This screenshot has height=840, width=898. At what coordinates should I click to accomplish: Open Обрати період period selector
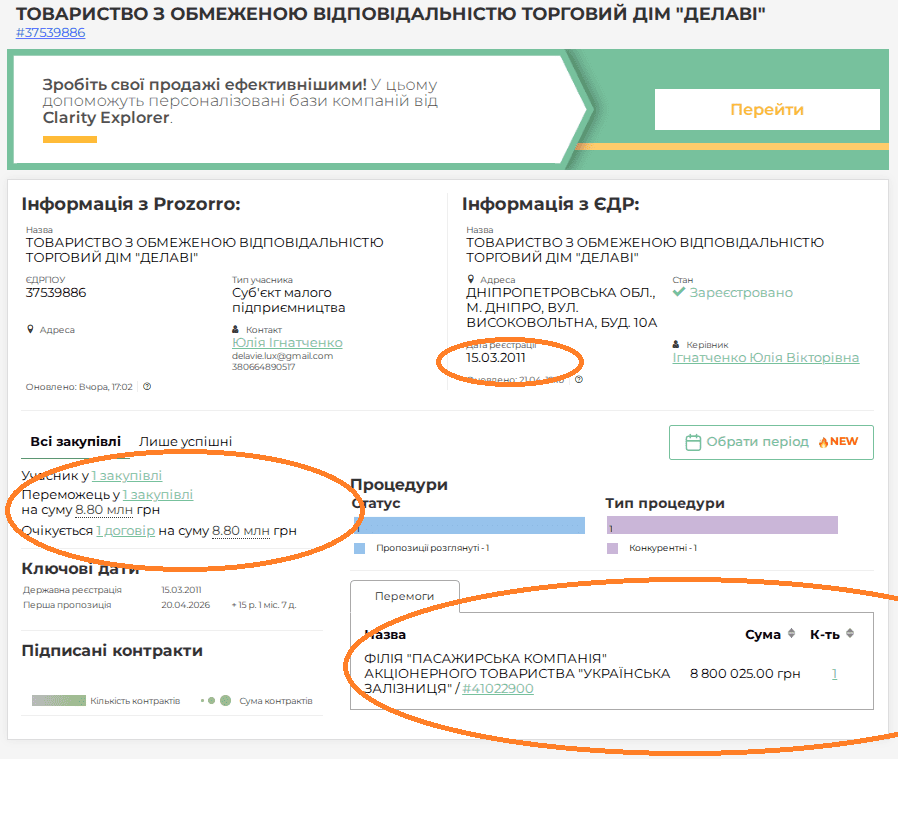tap(771, 442)
